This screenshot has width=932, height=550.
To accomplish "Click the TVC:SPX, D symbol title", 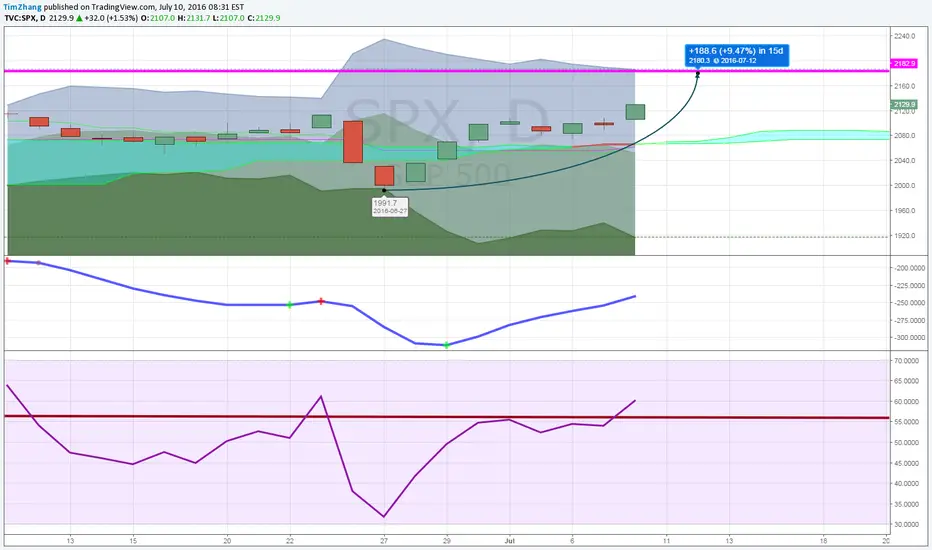I will 25,18.
